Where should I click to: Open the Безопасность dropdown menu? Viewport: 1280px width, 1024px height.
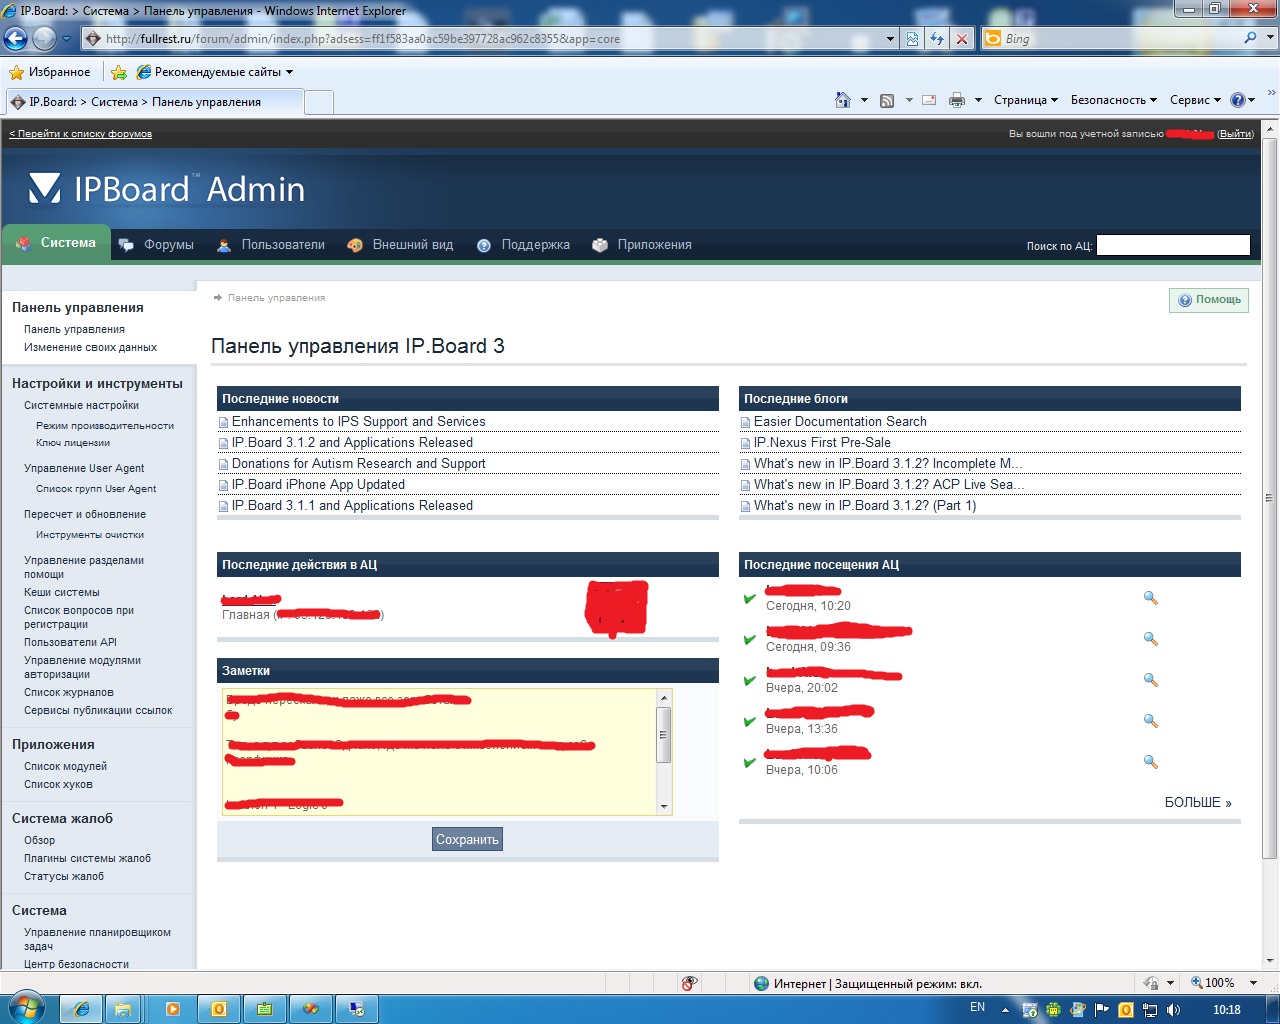point(1113,100)
